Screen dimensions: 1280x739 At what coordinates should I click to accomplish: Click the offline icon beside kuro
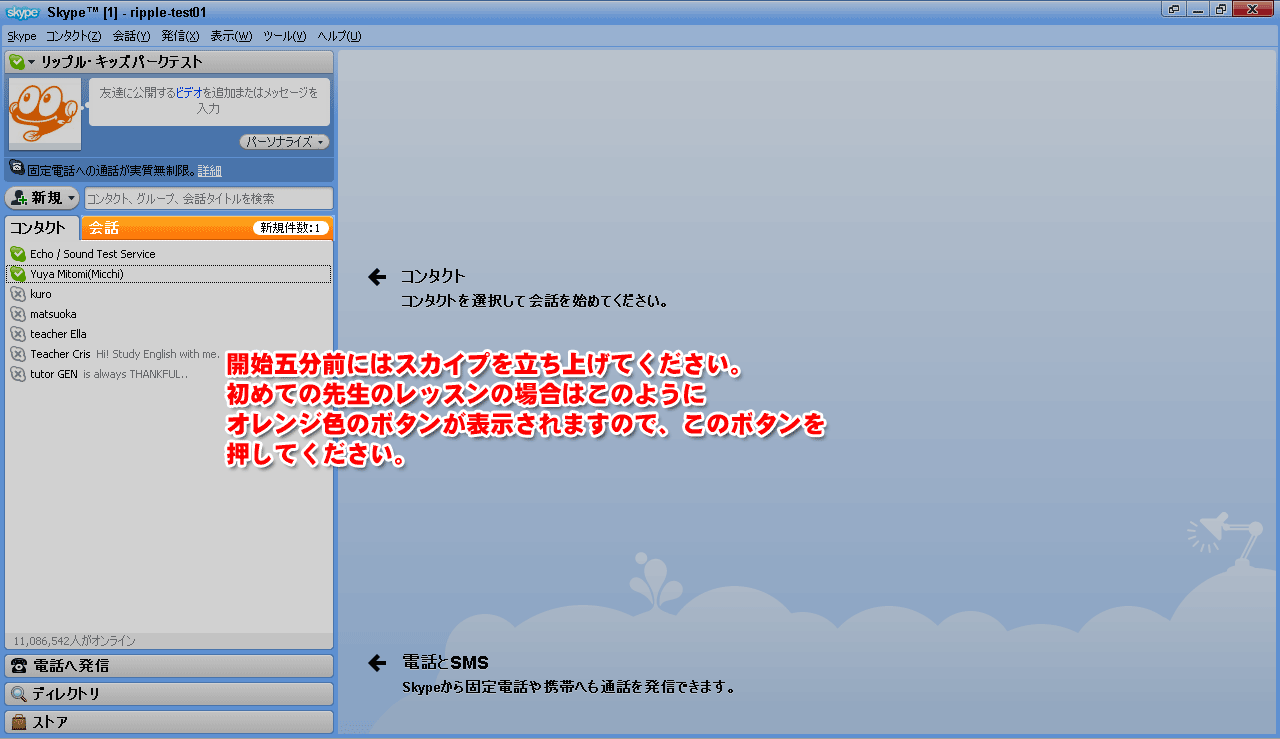click(17, 294)
